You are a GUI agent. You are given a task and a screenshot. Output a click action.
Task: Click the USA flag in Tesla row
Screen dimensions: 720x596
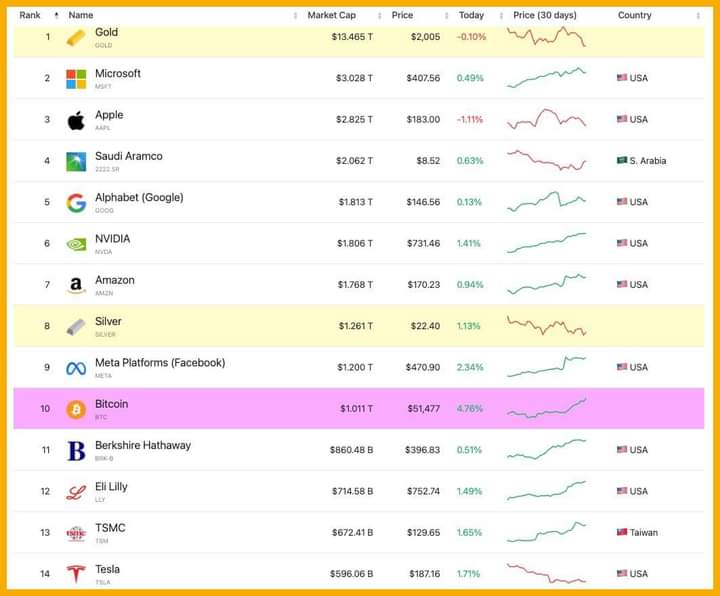(x=622, y=574)
